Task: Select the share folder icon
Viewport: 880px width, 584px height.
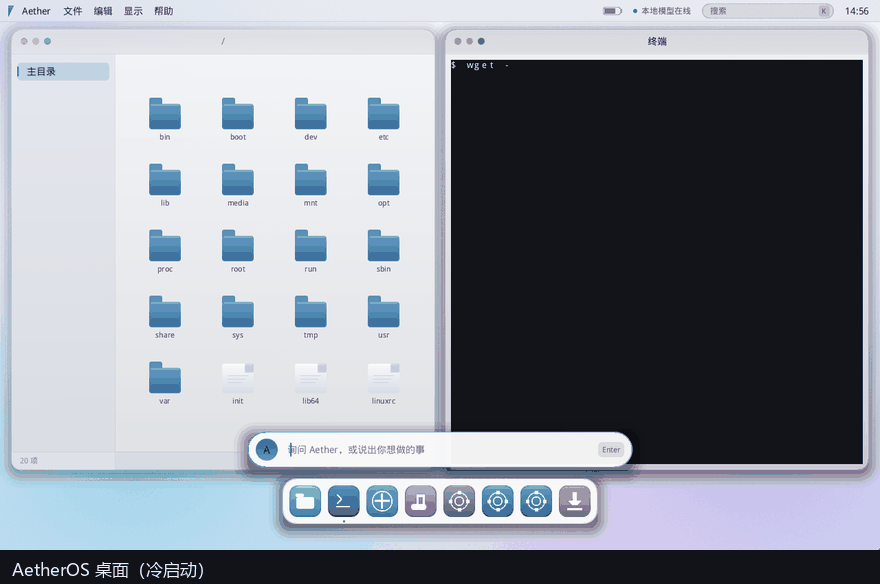Action: coord(164,312)
